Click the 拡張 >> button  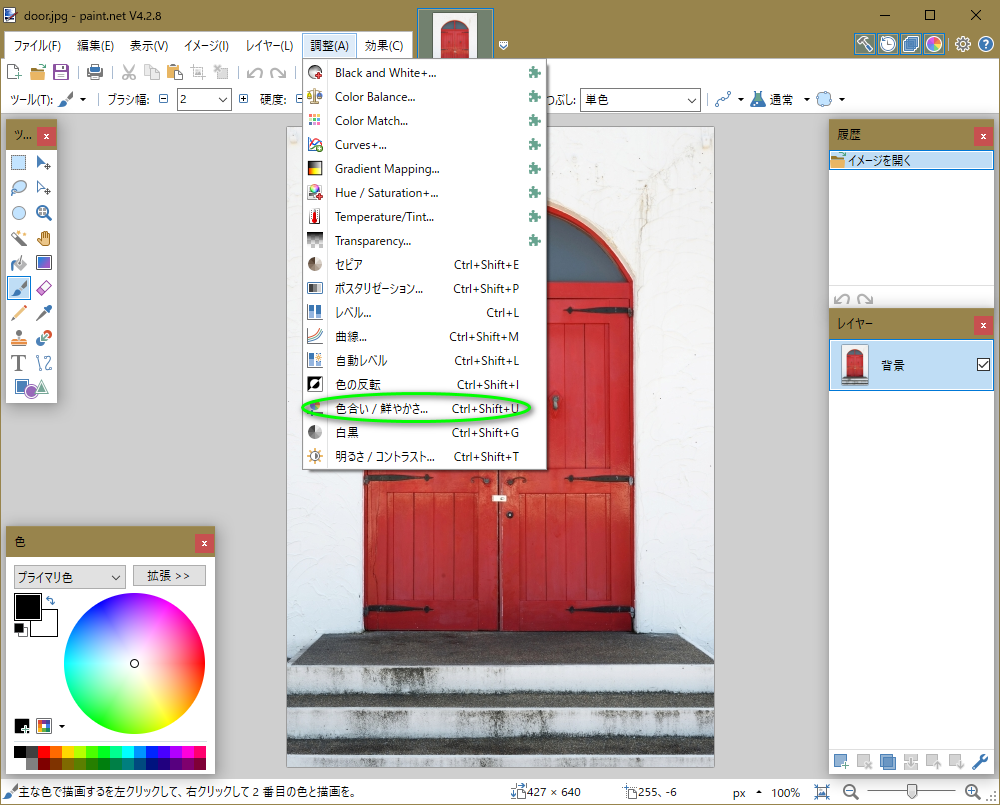pos(169,576)
